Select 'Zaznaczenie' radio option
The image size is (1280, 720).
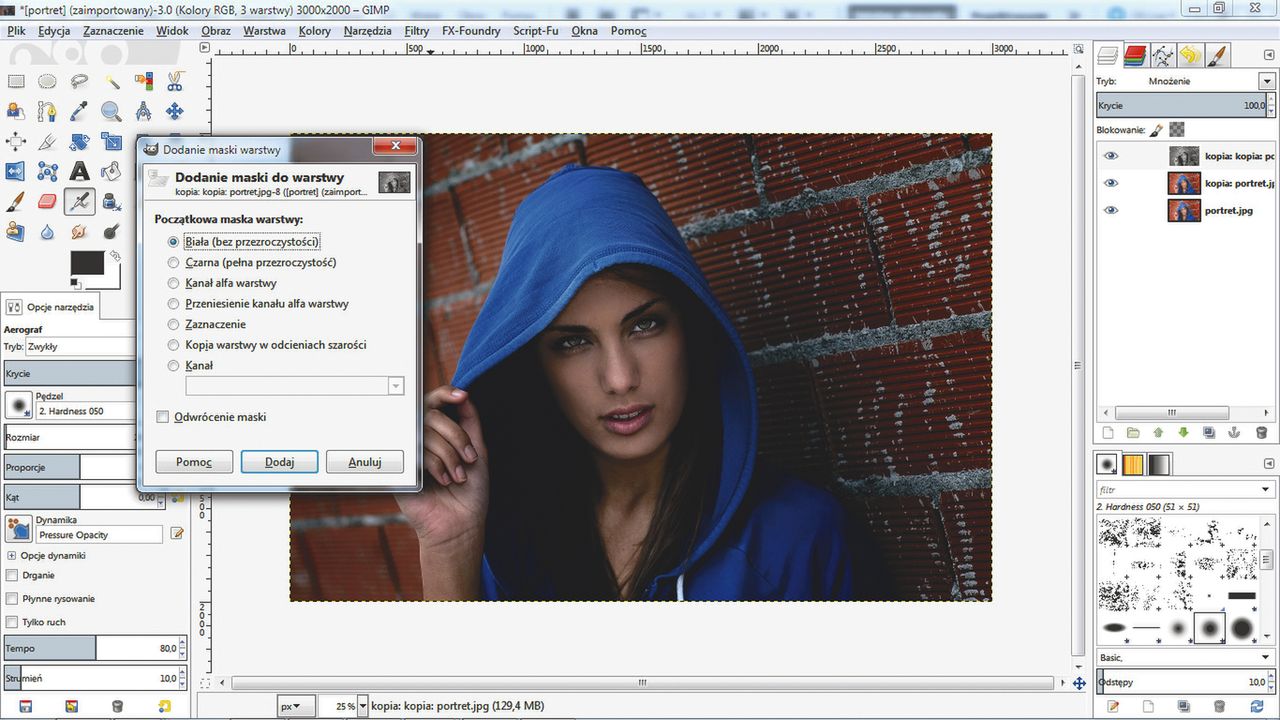[174, 324]
